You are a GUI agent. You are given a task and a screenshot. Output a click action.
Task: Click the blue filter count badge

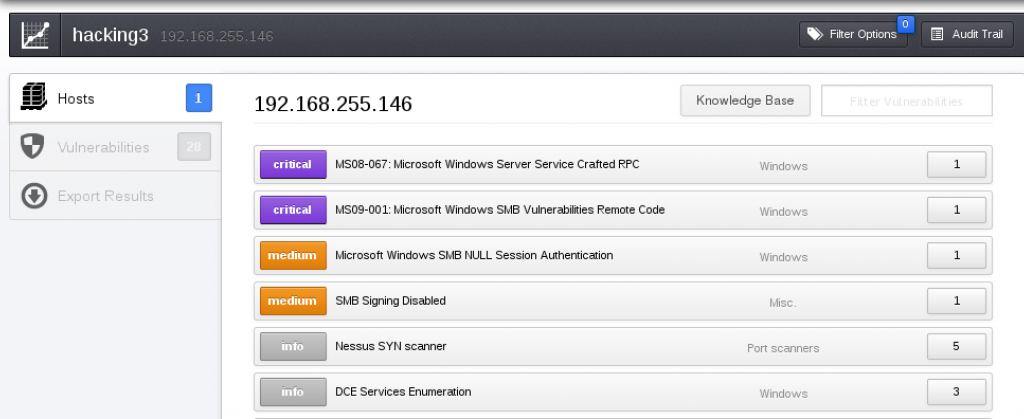905,23
